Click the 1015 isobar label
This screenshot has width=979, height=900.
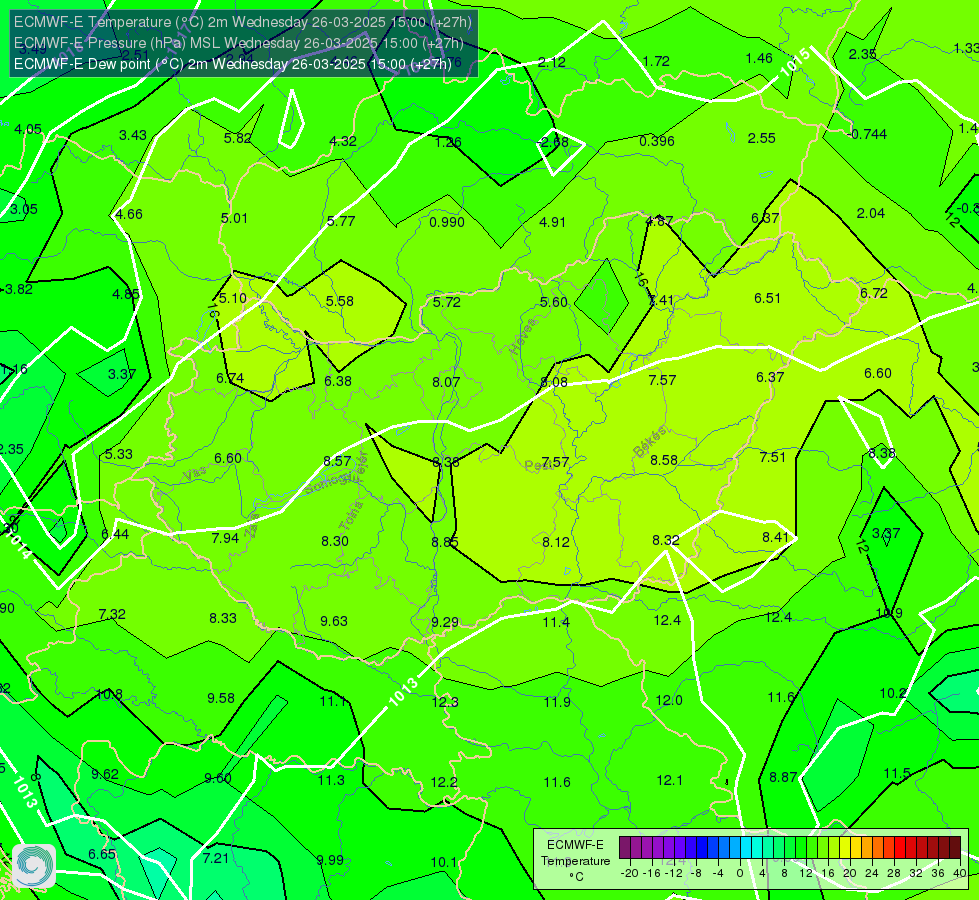[795, 62]
